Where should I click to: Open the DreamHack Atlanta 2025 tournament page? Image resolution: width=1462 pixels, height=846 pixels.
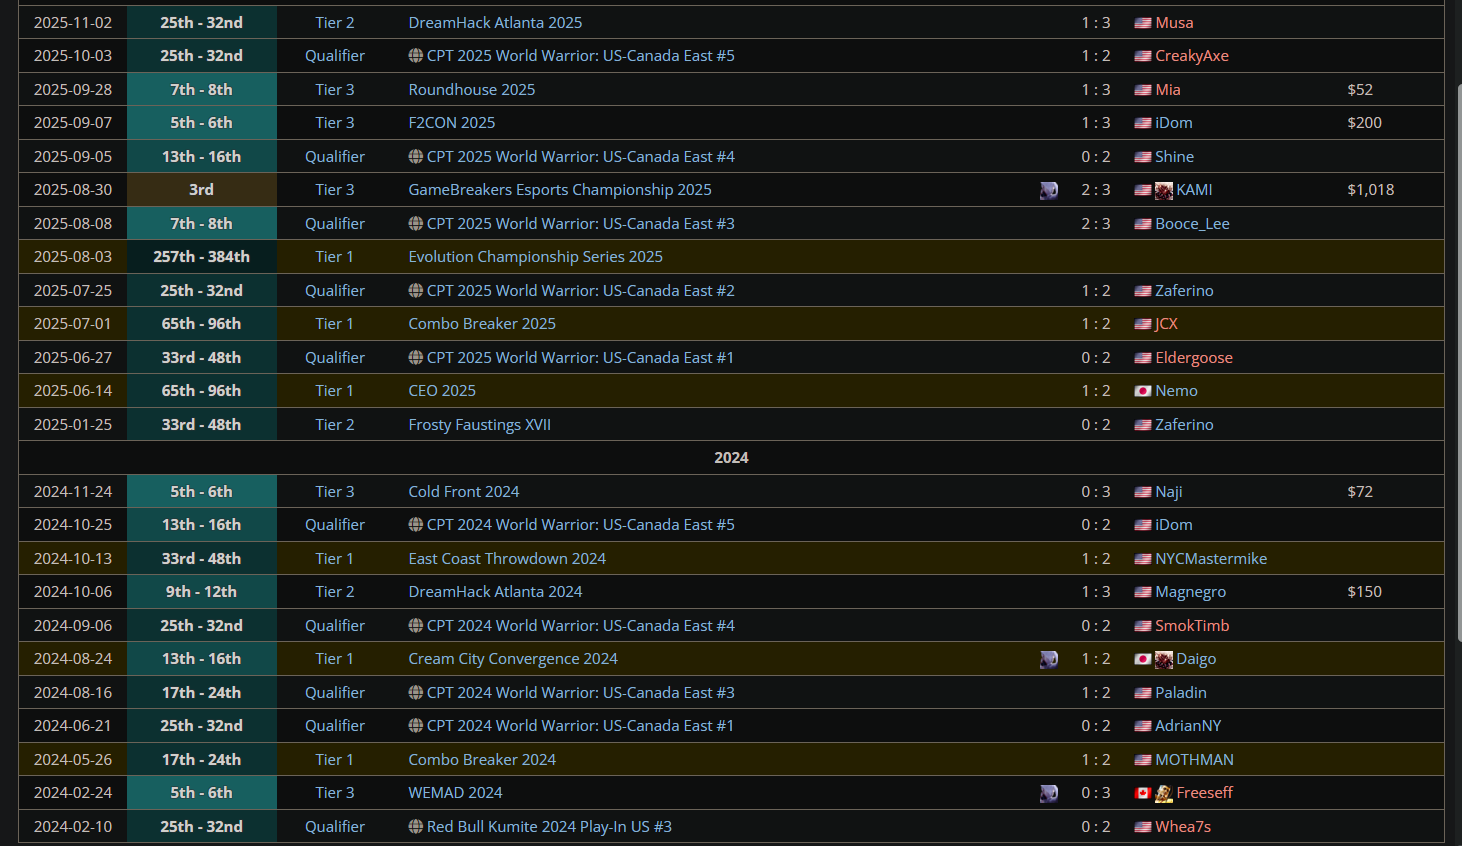click(x=495, y=22)
